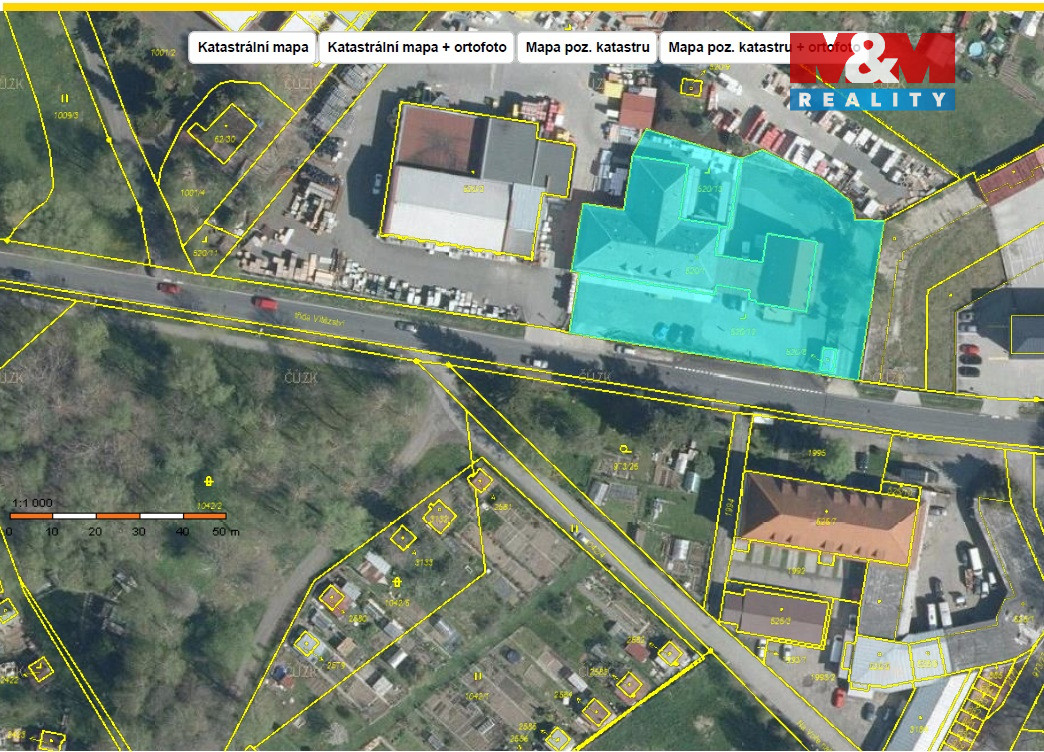Click garden symbol at parcel 1042/5
1044x752 pixels.
[x=396, y=581]
